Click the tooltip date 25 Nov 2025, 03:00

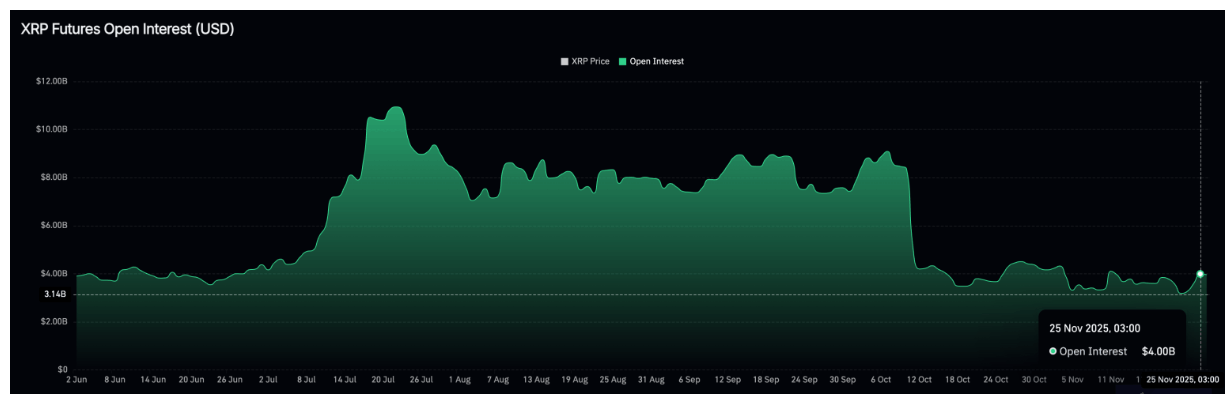1094,328
